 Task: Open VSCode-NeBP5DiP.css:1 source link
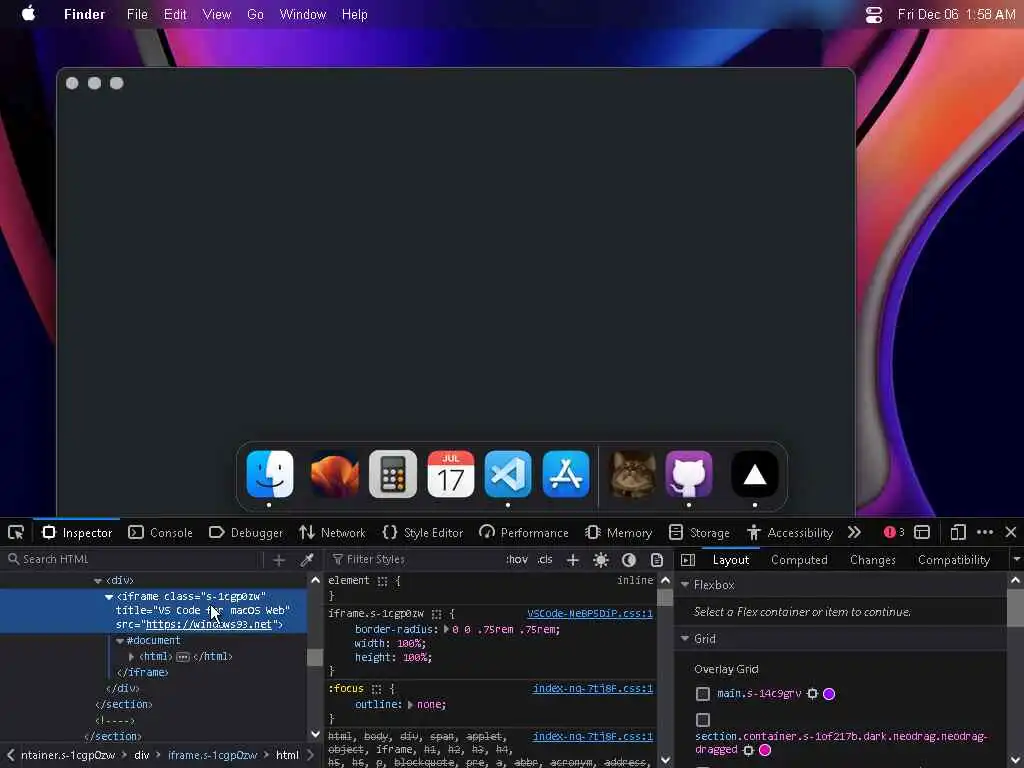tap(590, 614)
